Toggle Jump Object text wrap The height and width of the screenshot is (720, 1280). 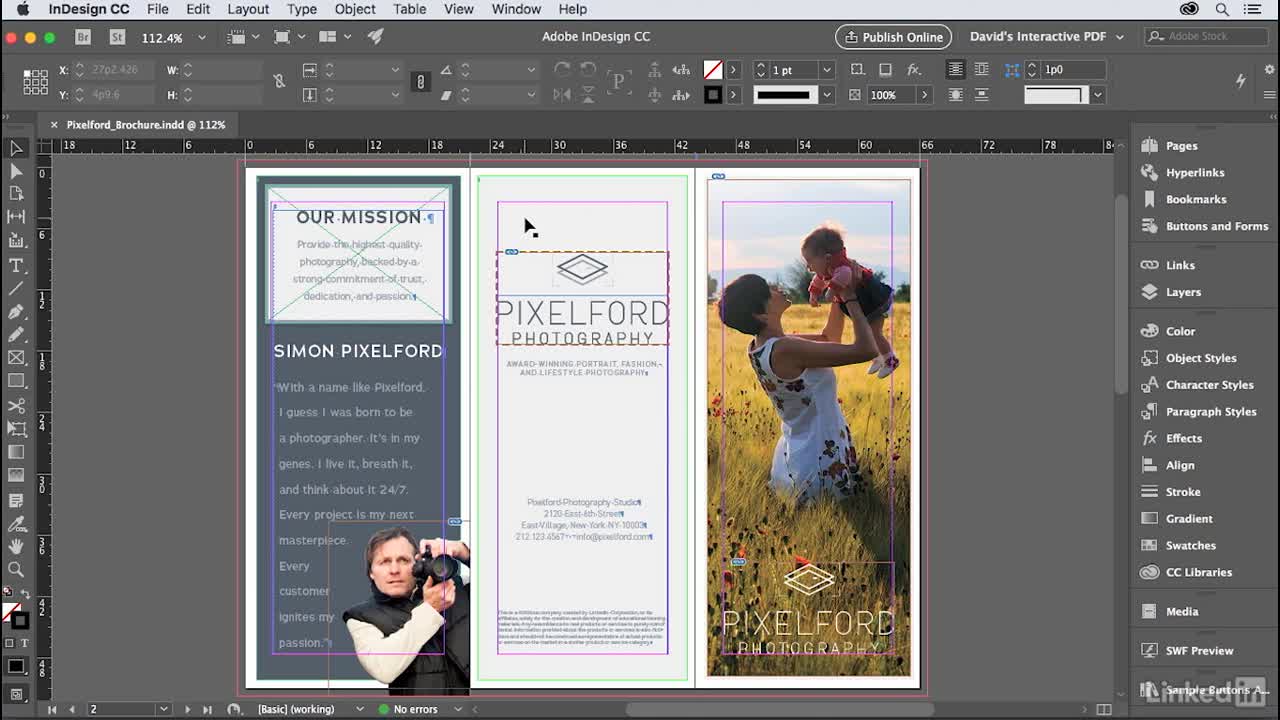tap(982, 95)
